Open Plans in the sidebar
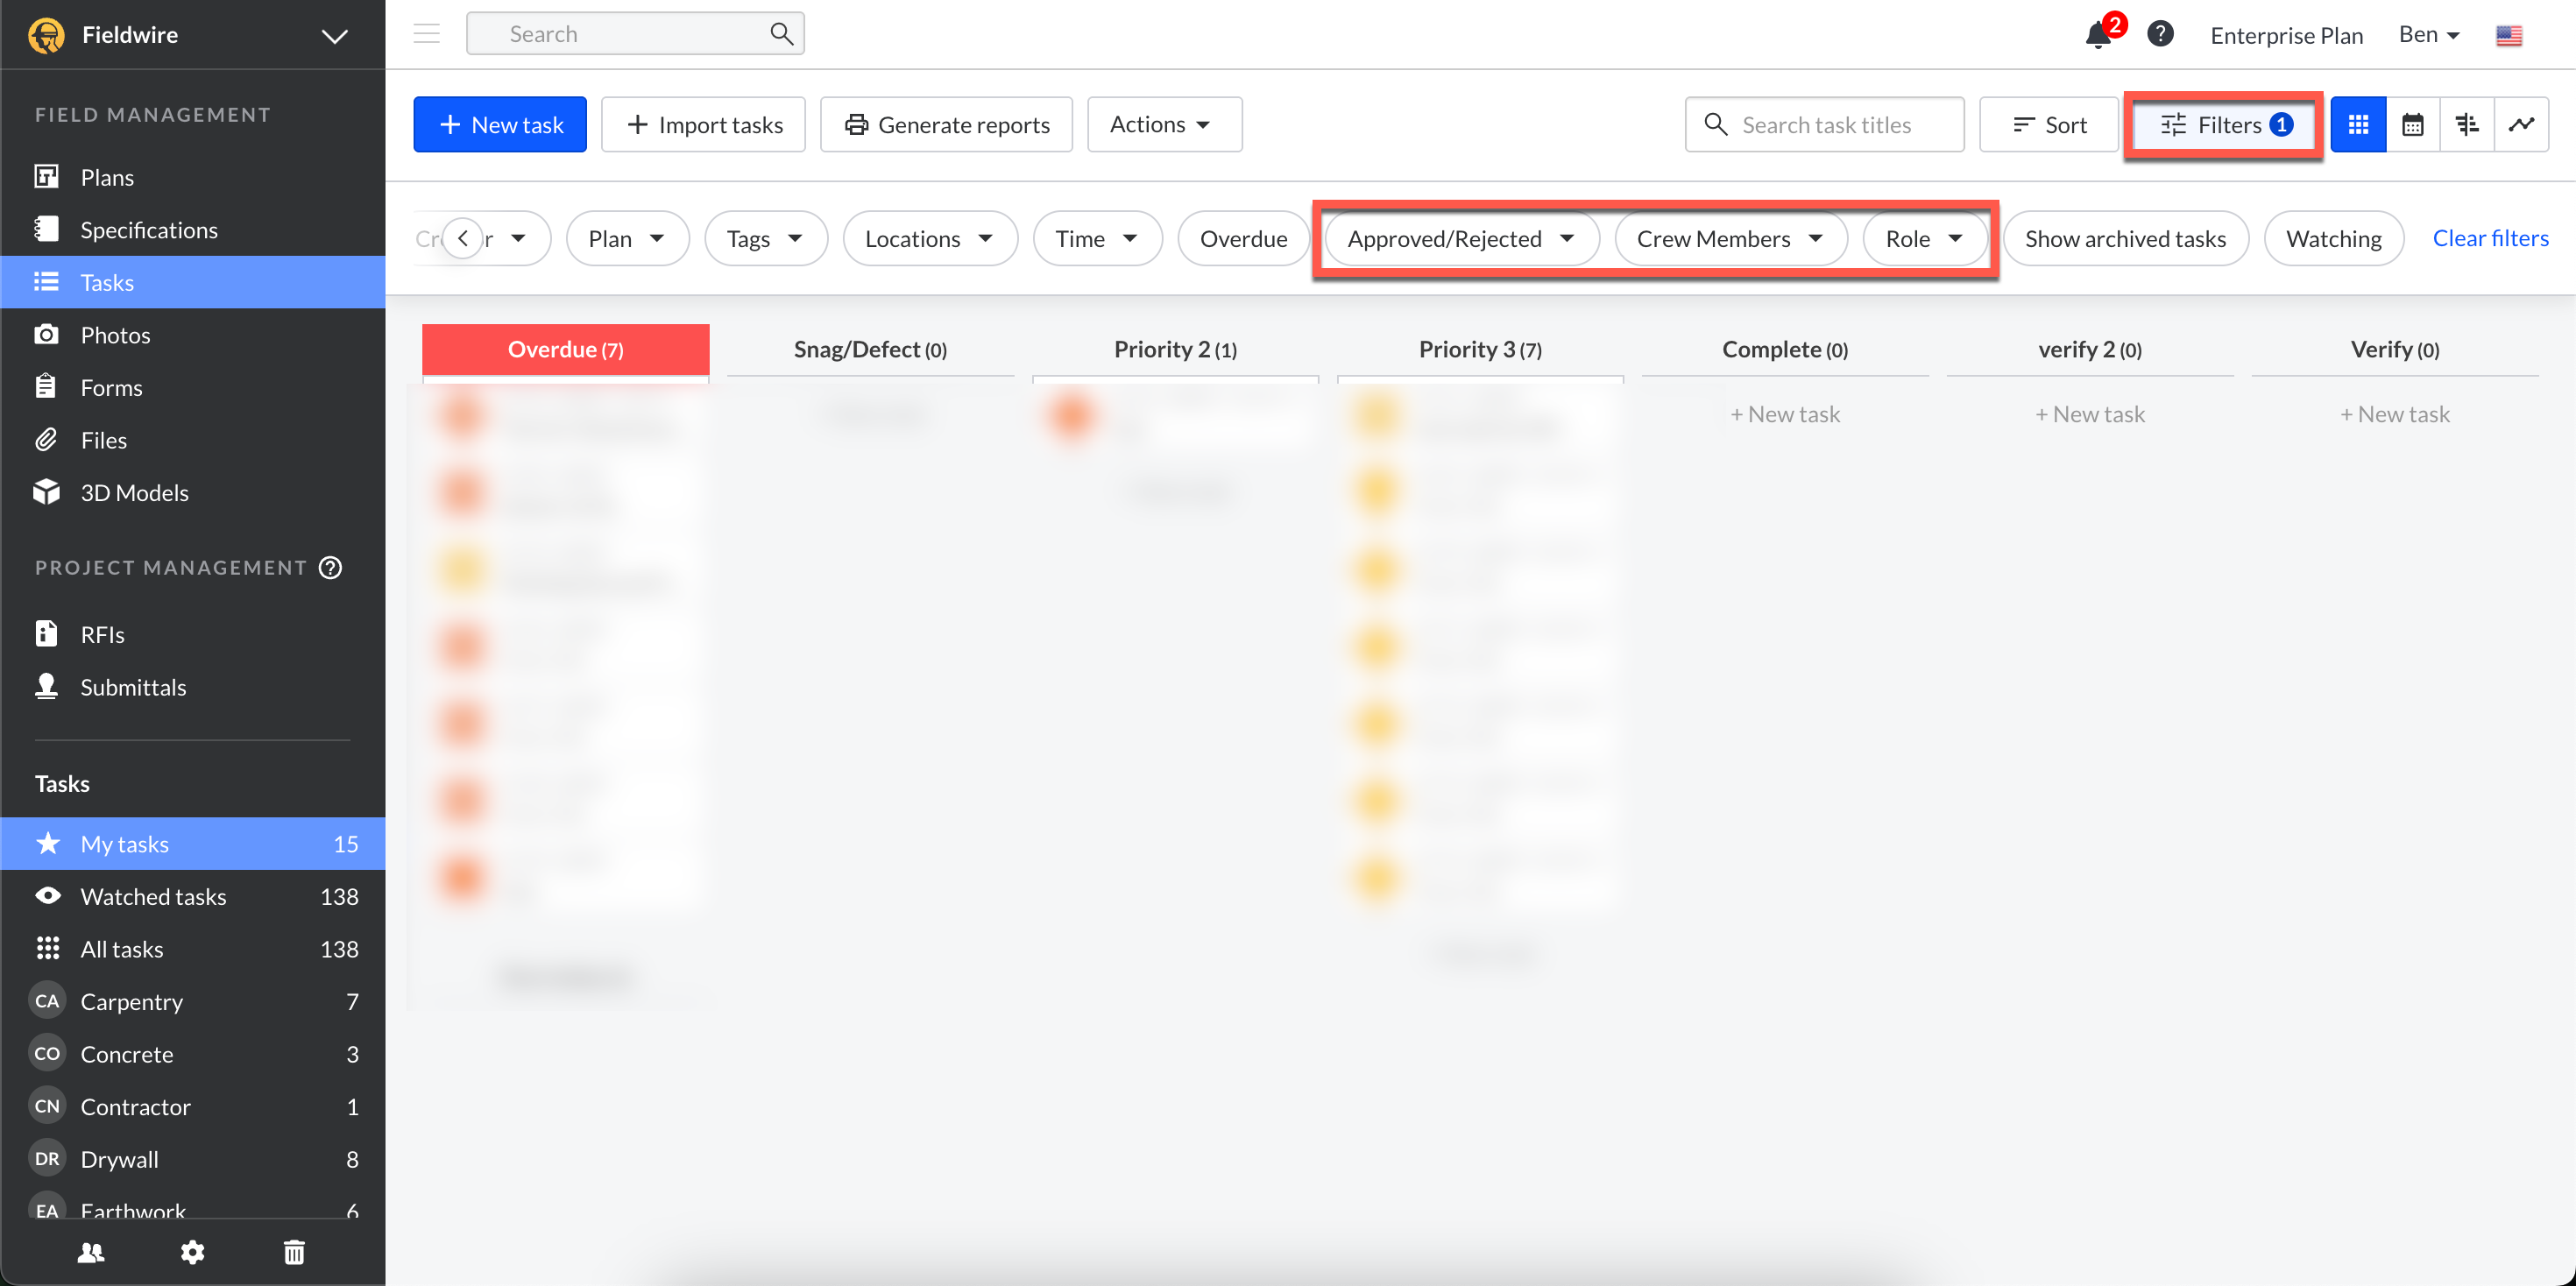2576x1286 pixels. pyautogui.click(x=192, y=177)
